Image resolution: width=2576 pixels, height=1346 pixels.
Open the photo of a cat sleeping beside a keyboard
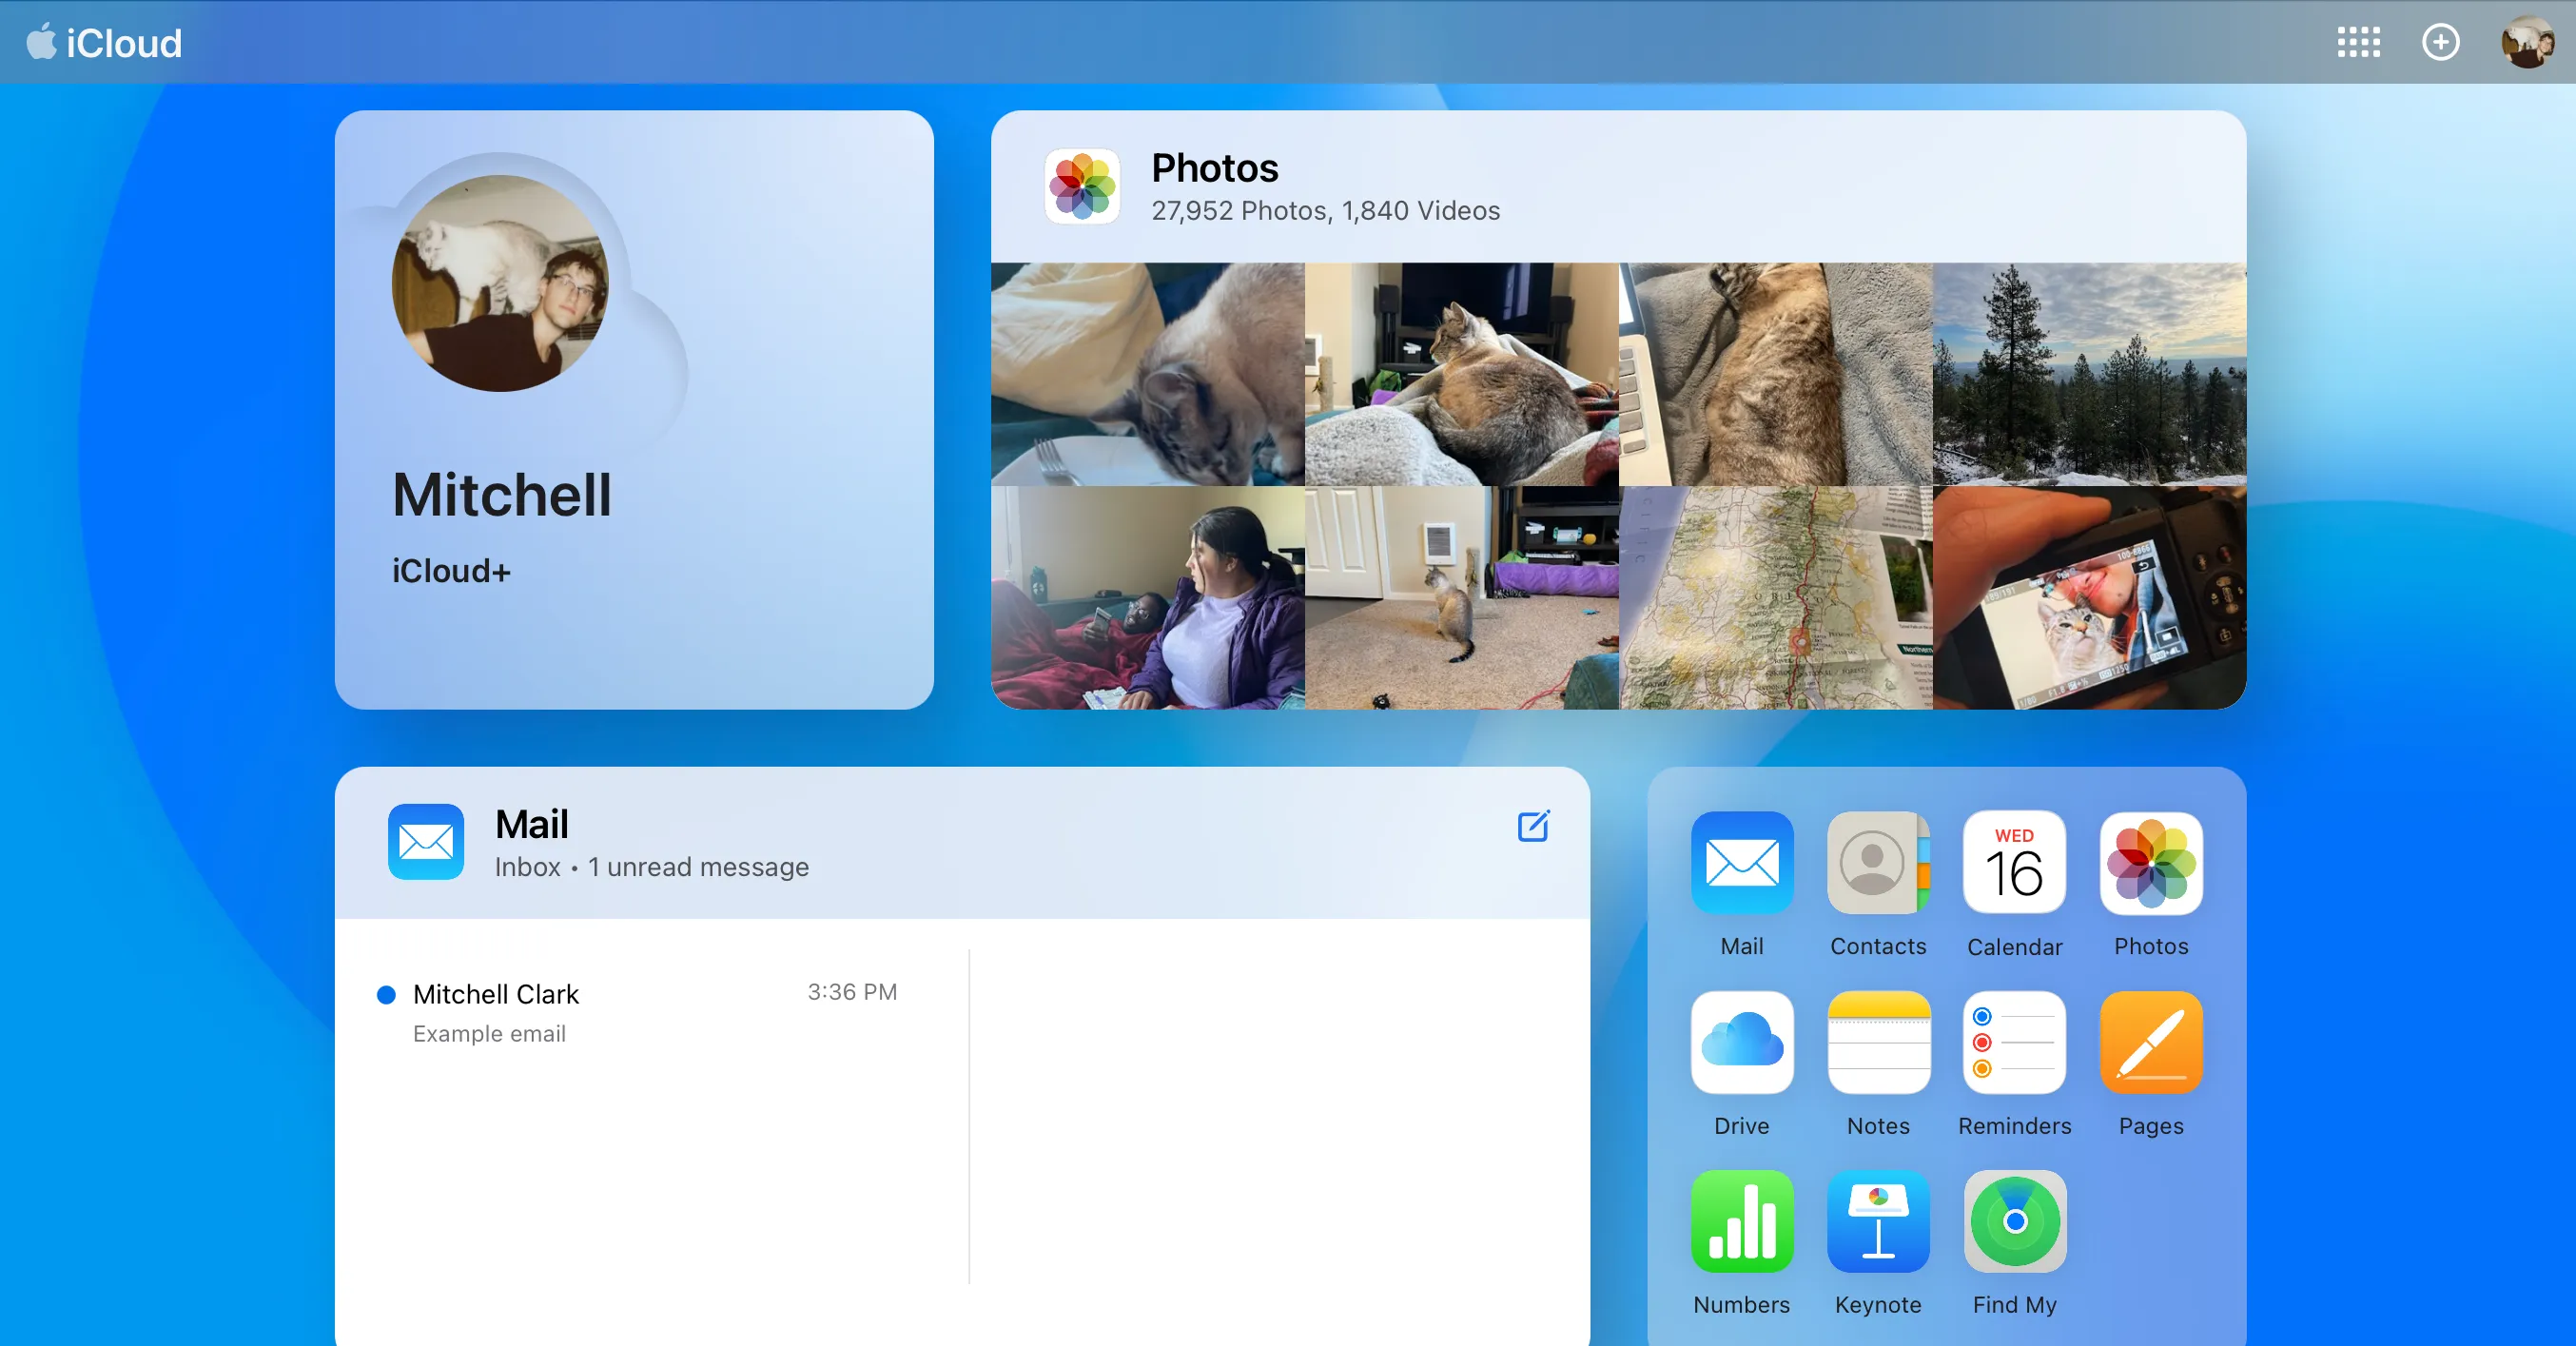1775,374
